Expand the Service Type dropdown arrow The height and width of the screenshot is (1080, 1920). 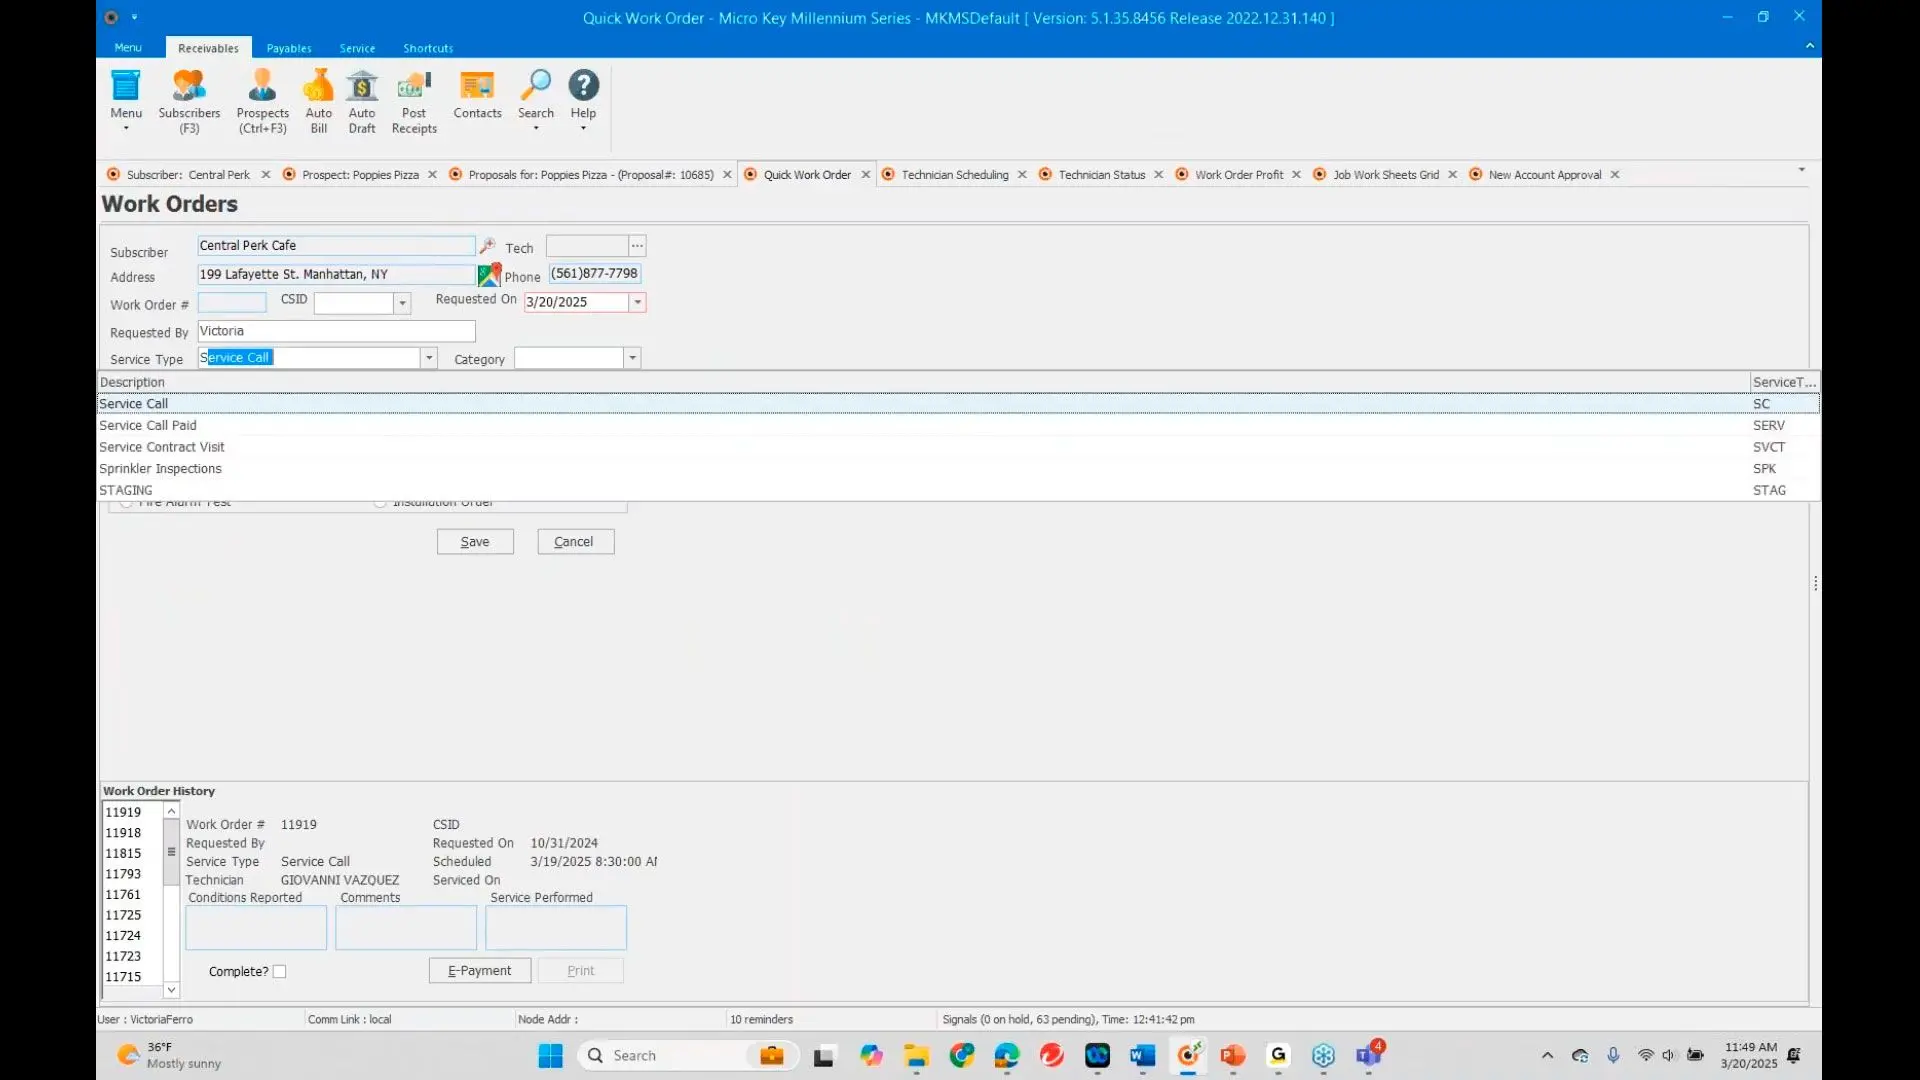[x=429, y=358]
